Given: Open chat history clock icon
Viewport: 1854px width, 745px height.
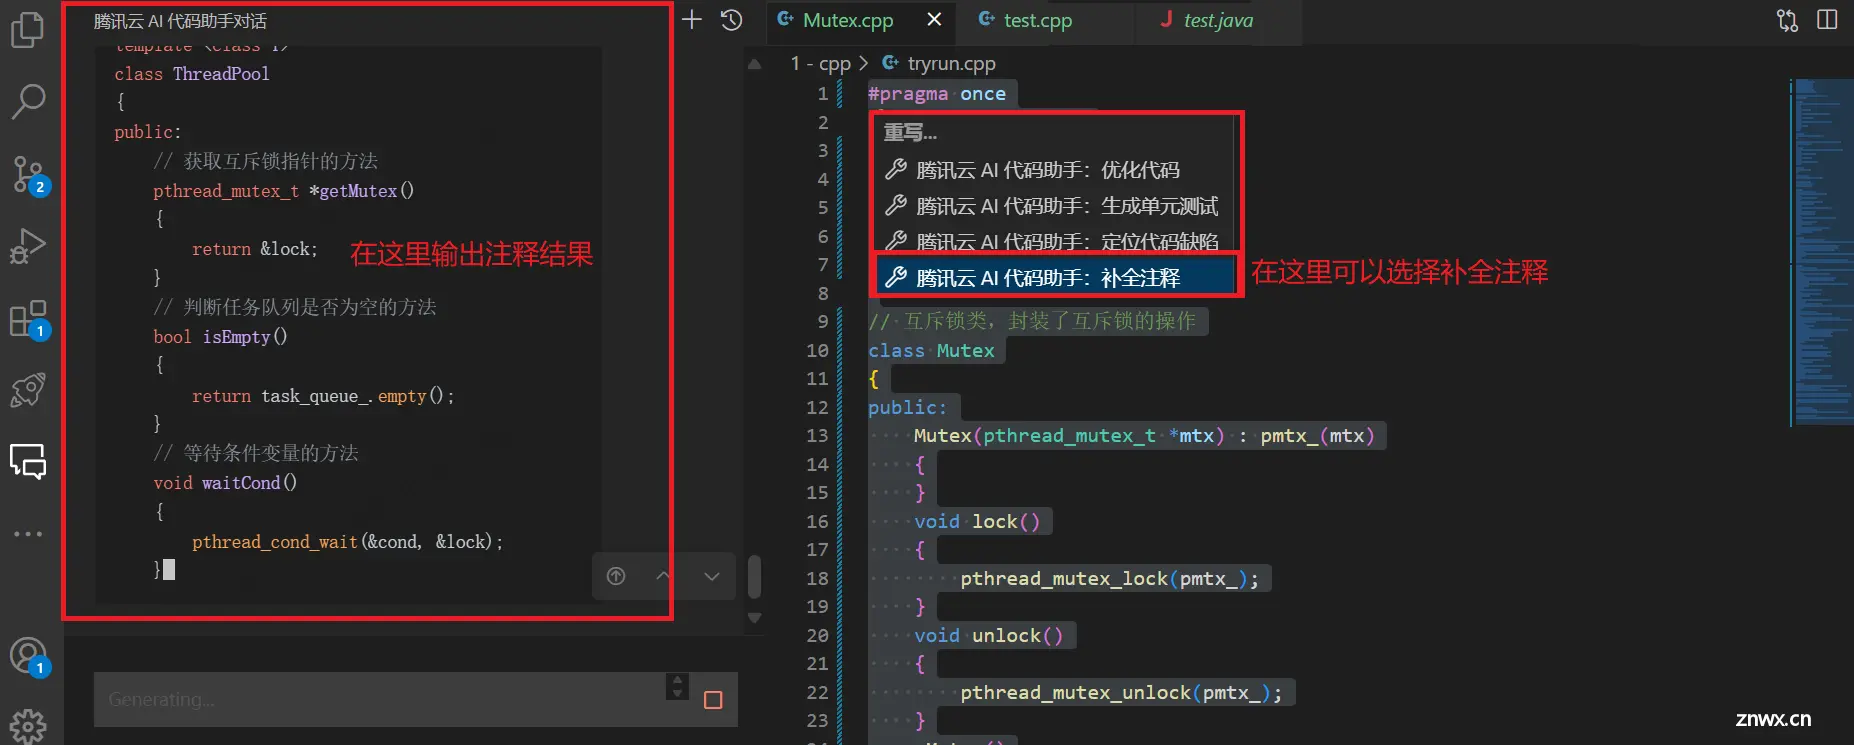Looking at the screenshot, I should pyautogui.click(x=731, y=19).
